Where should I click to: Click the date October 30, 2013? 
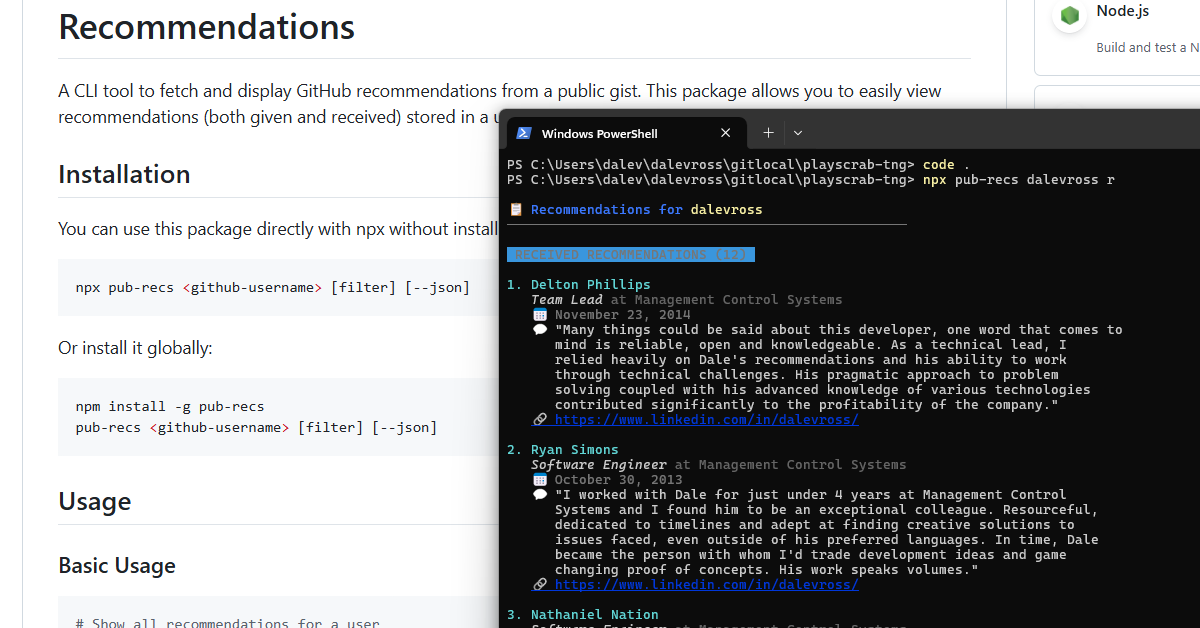tap(618, 480)
